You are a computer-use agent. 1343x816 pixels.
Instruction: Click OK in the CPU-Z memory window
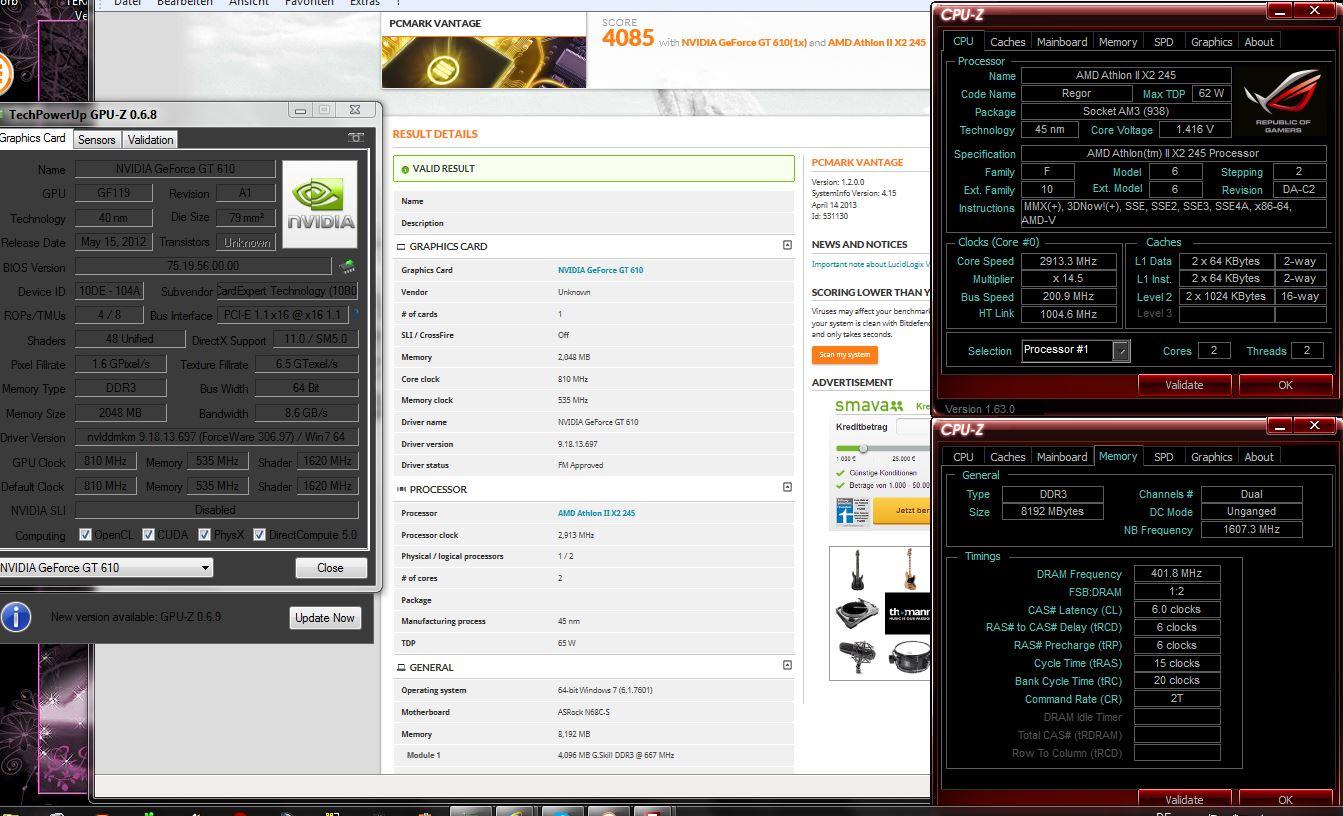pos(1285,799)
